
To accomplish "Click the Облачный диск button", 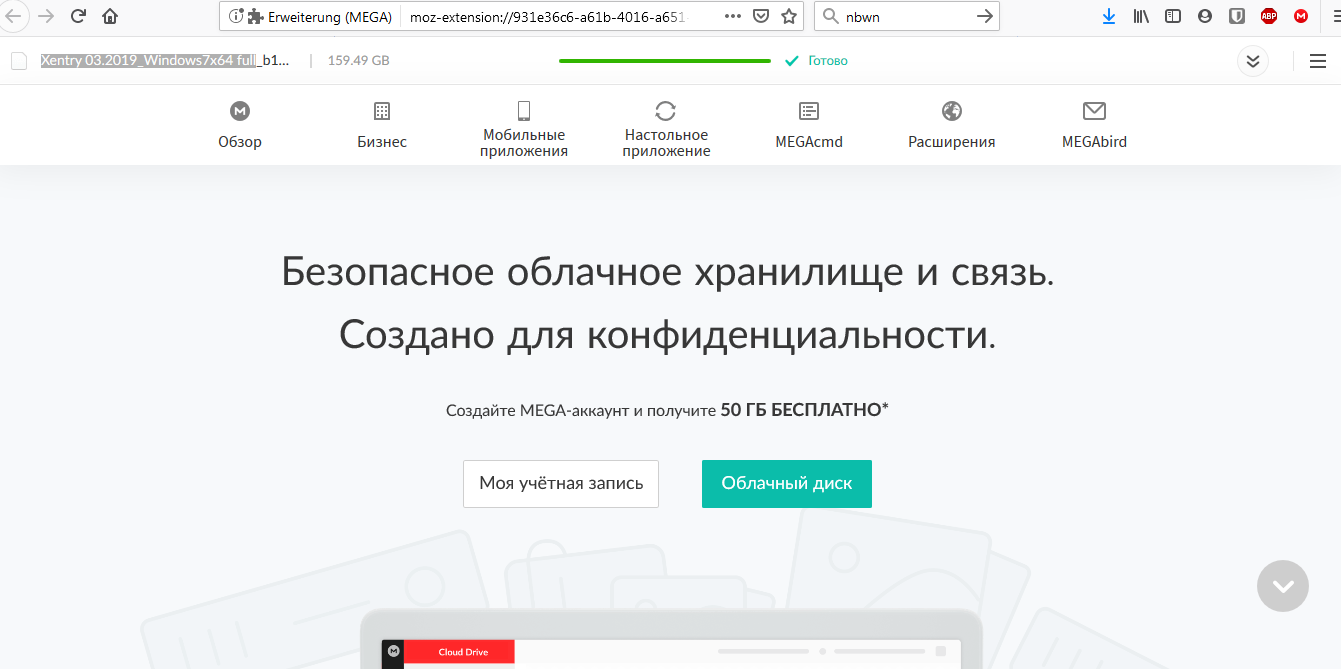I will [x=787, y=484].
